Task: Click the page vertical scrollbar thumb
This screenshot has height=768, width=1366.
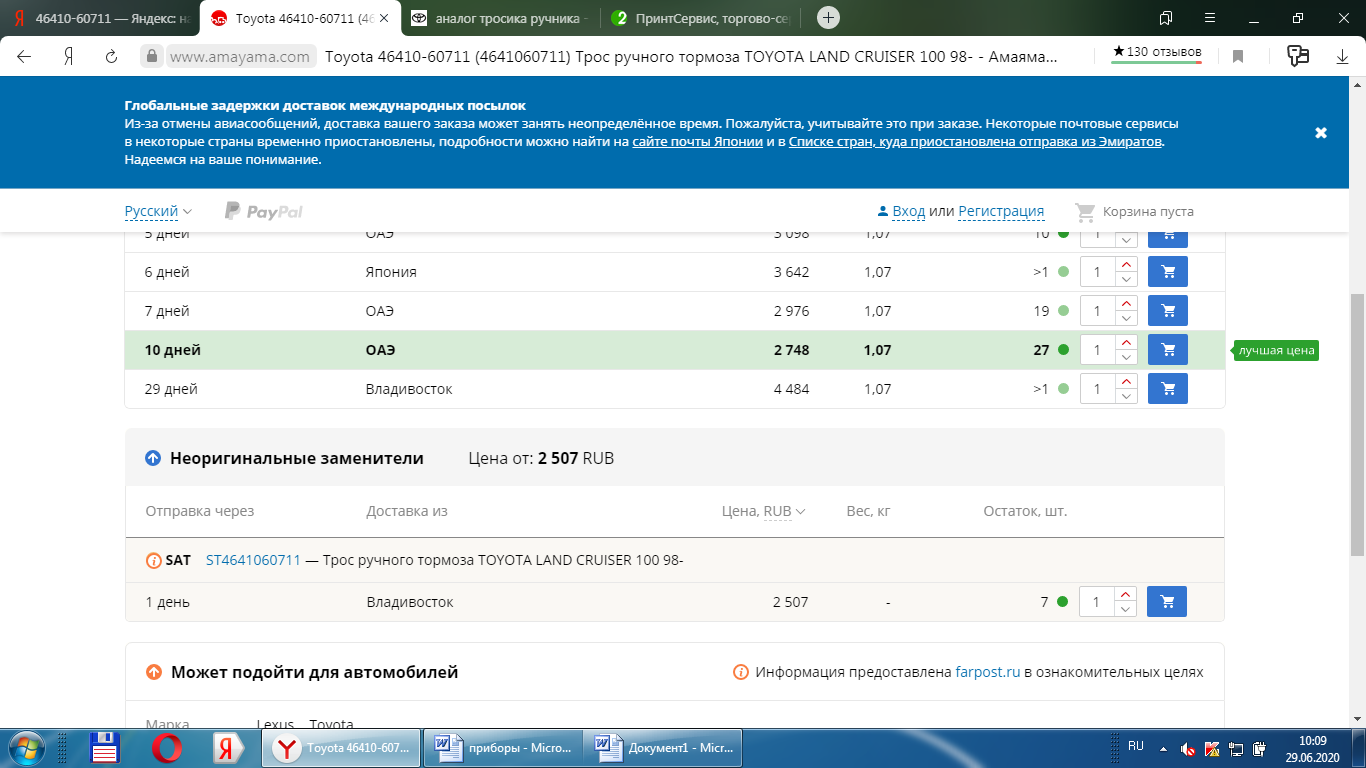Action: point(1357,425)
